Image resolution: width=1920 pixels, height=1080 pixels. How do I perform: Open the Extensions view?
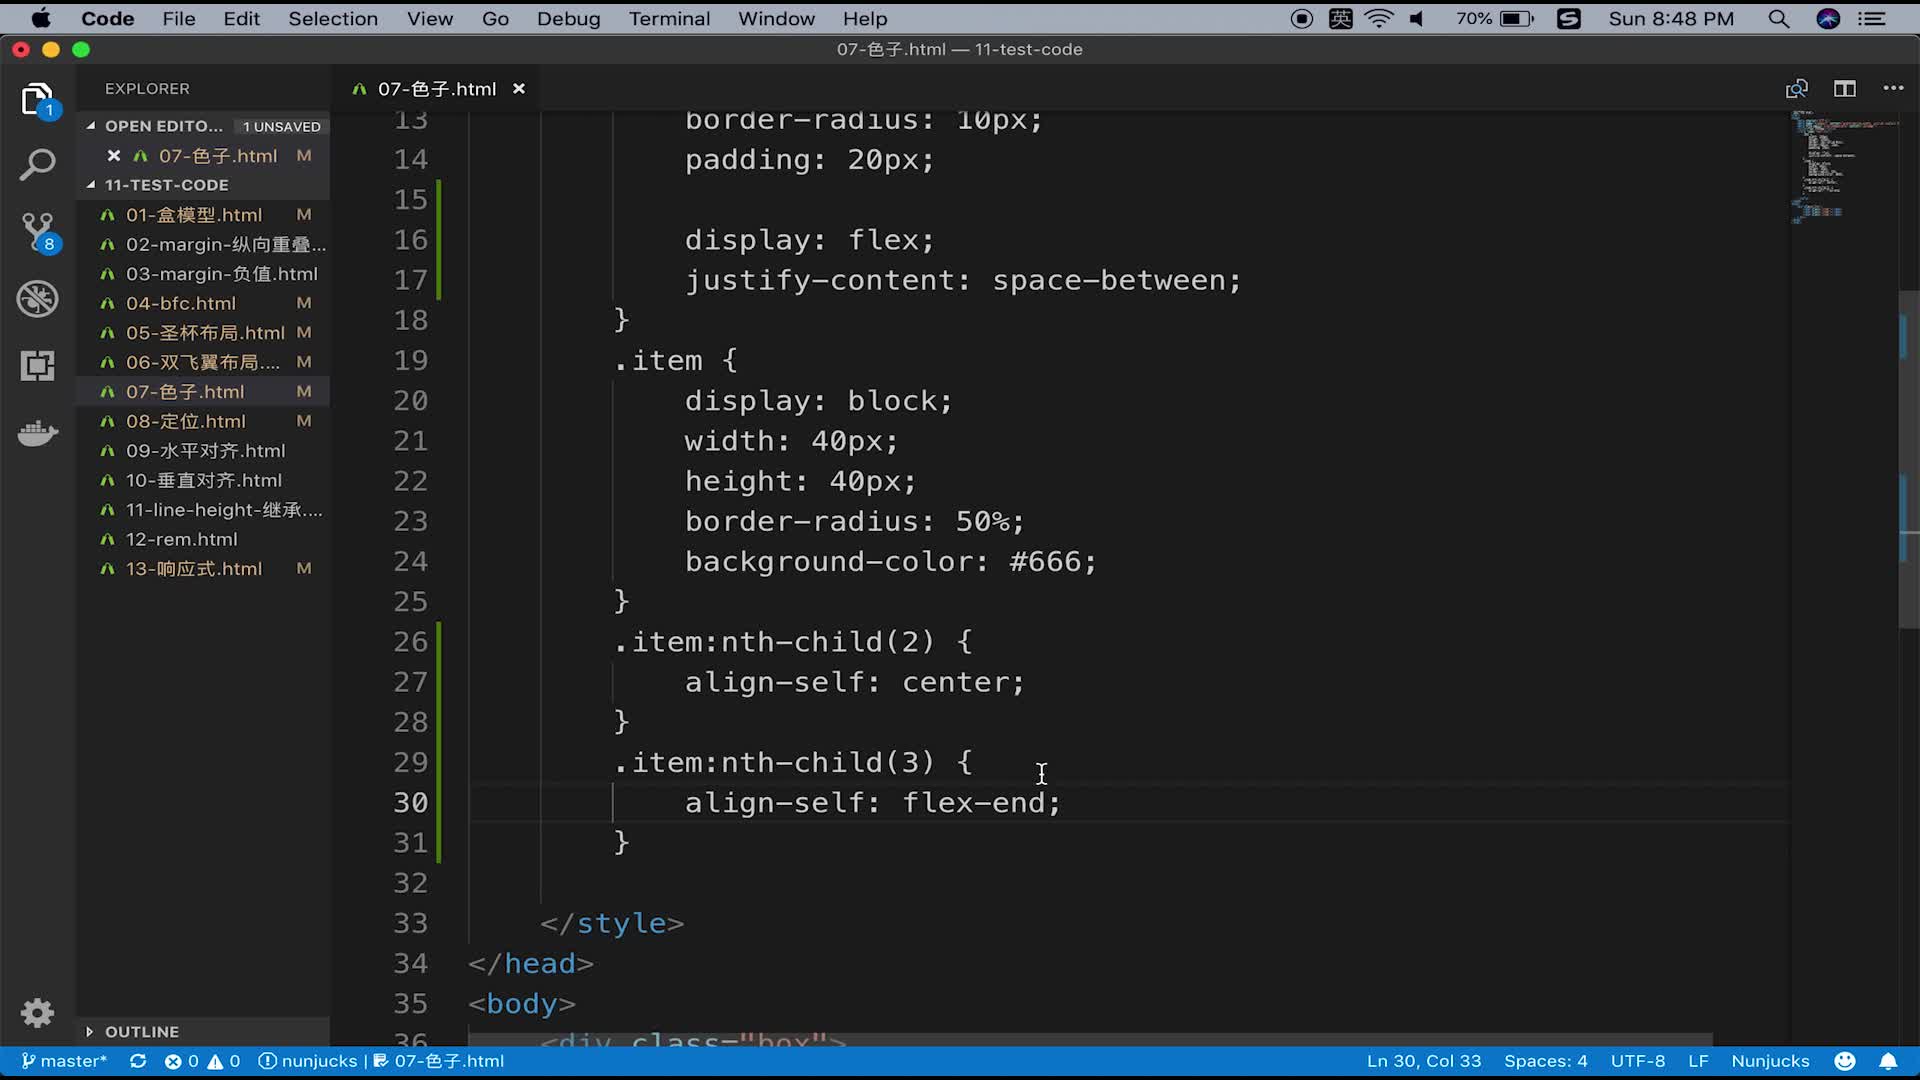pyautogui.click(x=38, y=366)
